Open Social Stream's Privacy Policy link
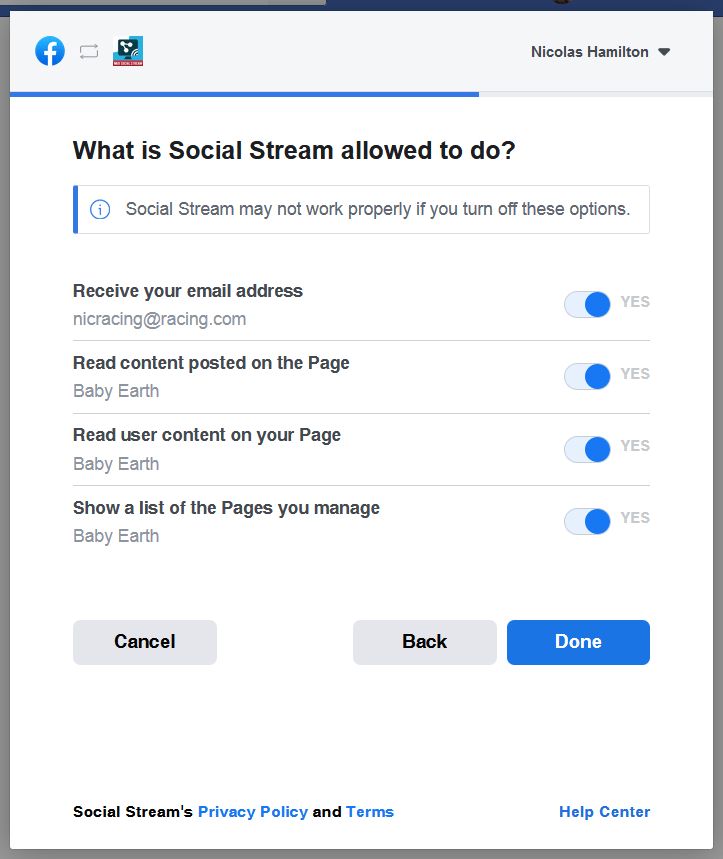The height and width of the screenshot is (859, 723). (x=253, y=811)
